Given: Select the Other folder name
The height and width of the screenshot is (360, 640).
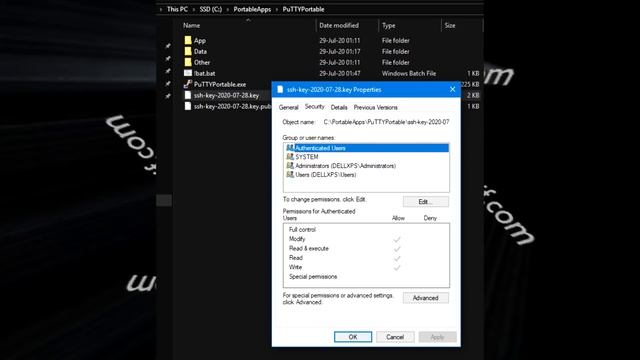Looking at the screenshot, I should point(202,62).
